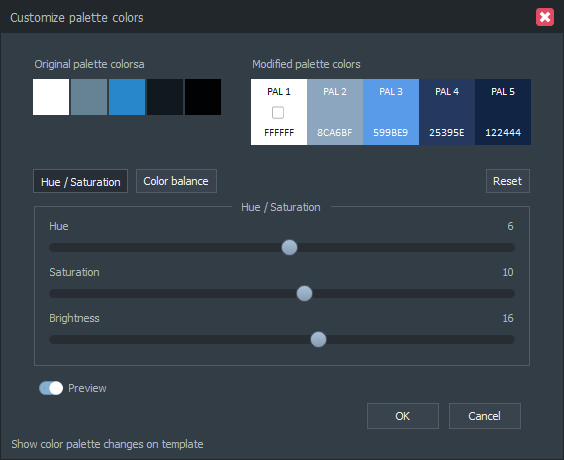Switch to the Hue / Saturation tab
564x460 pixels.
(81, 181)
